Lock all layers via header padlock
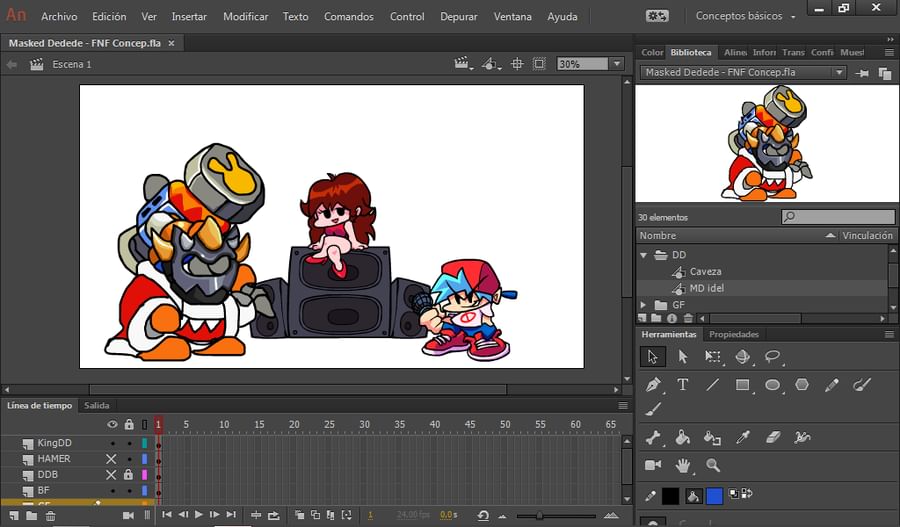Screen dimensions: 900x527 pos(129,424)
